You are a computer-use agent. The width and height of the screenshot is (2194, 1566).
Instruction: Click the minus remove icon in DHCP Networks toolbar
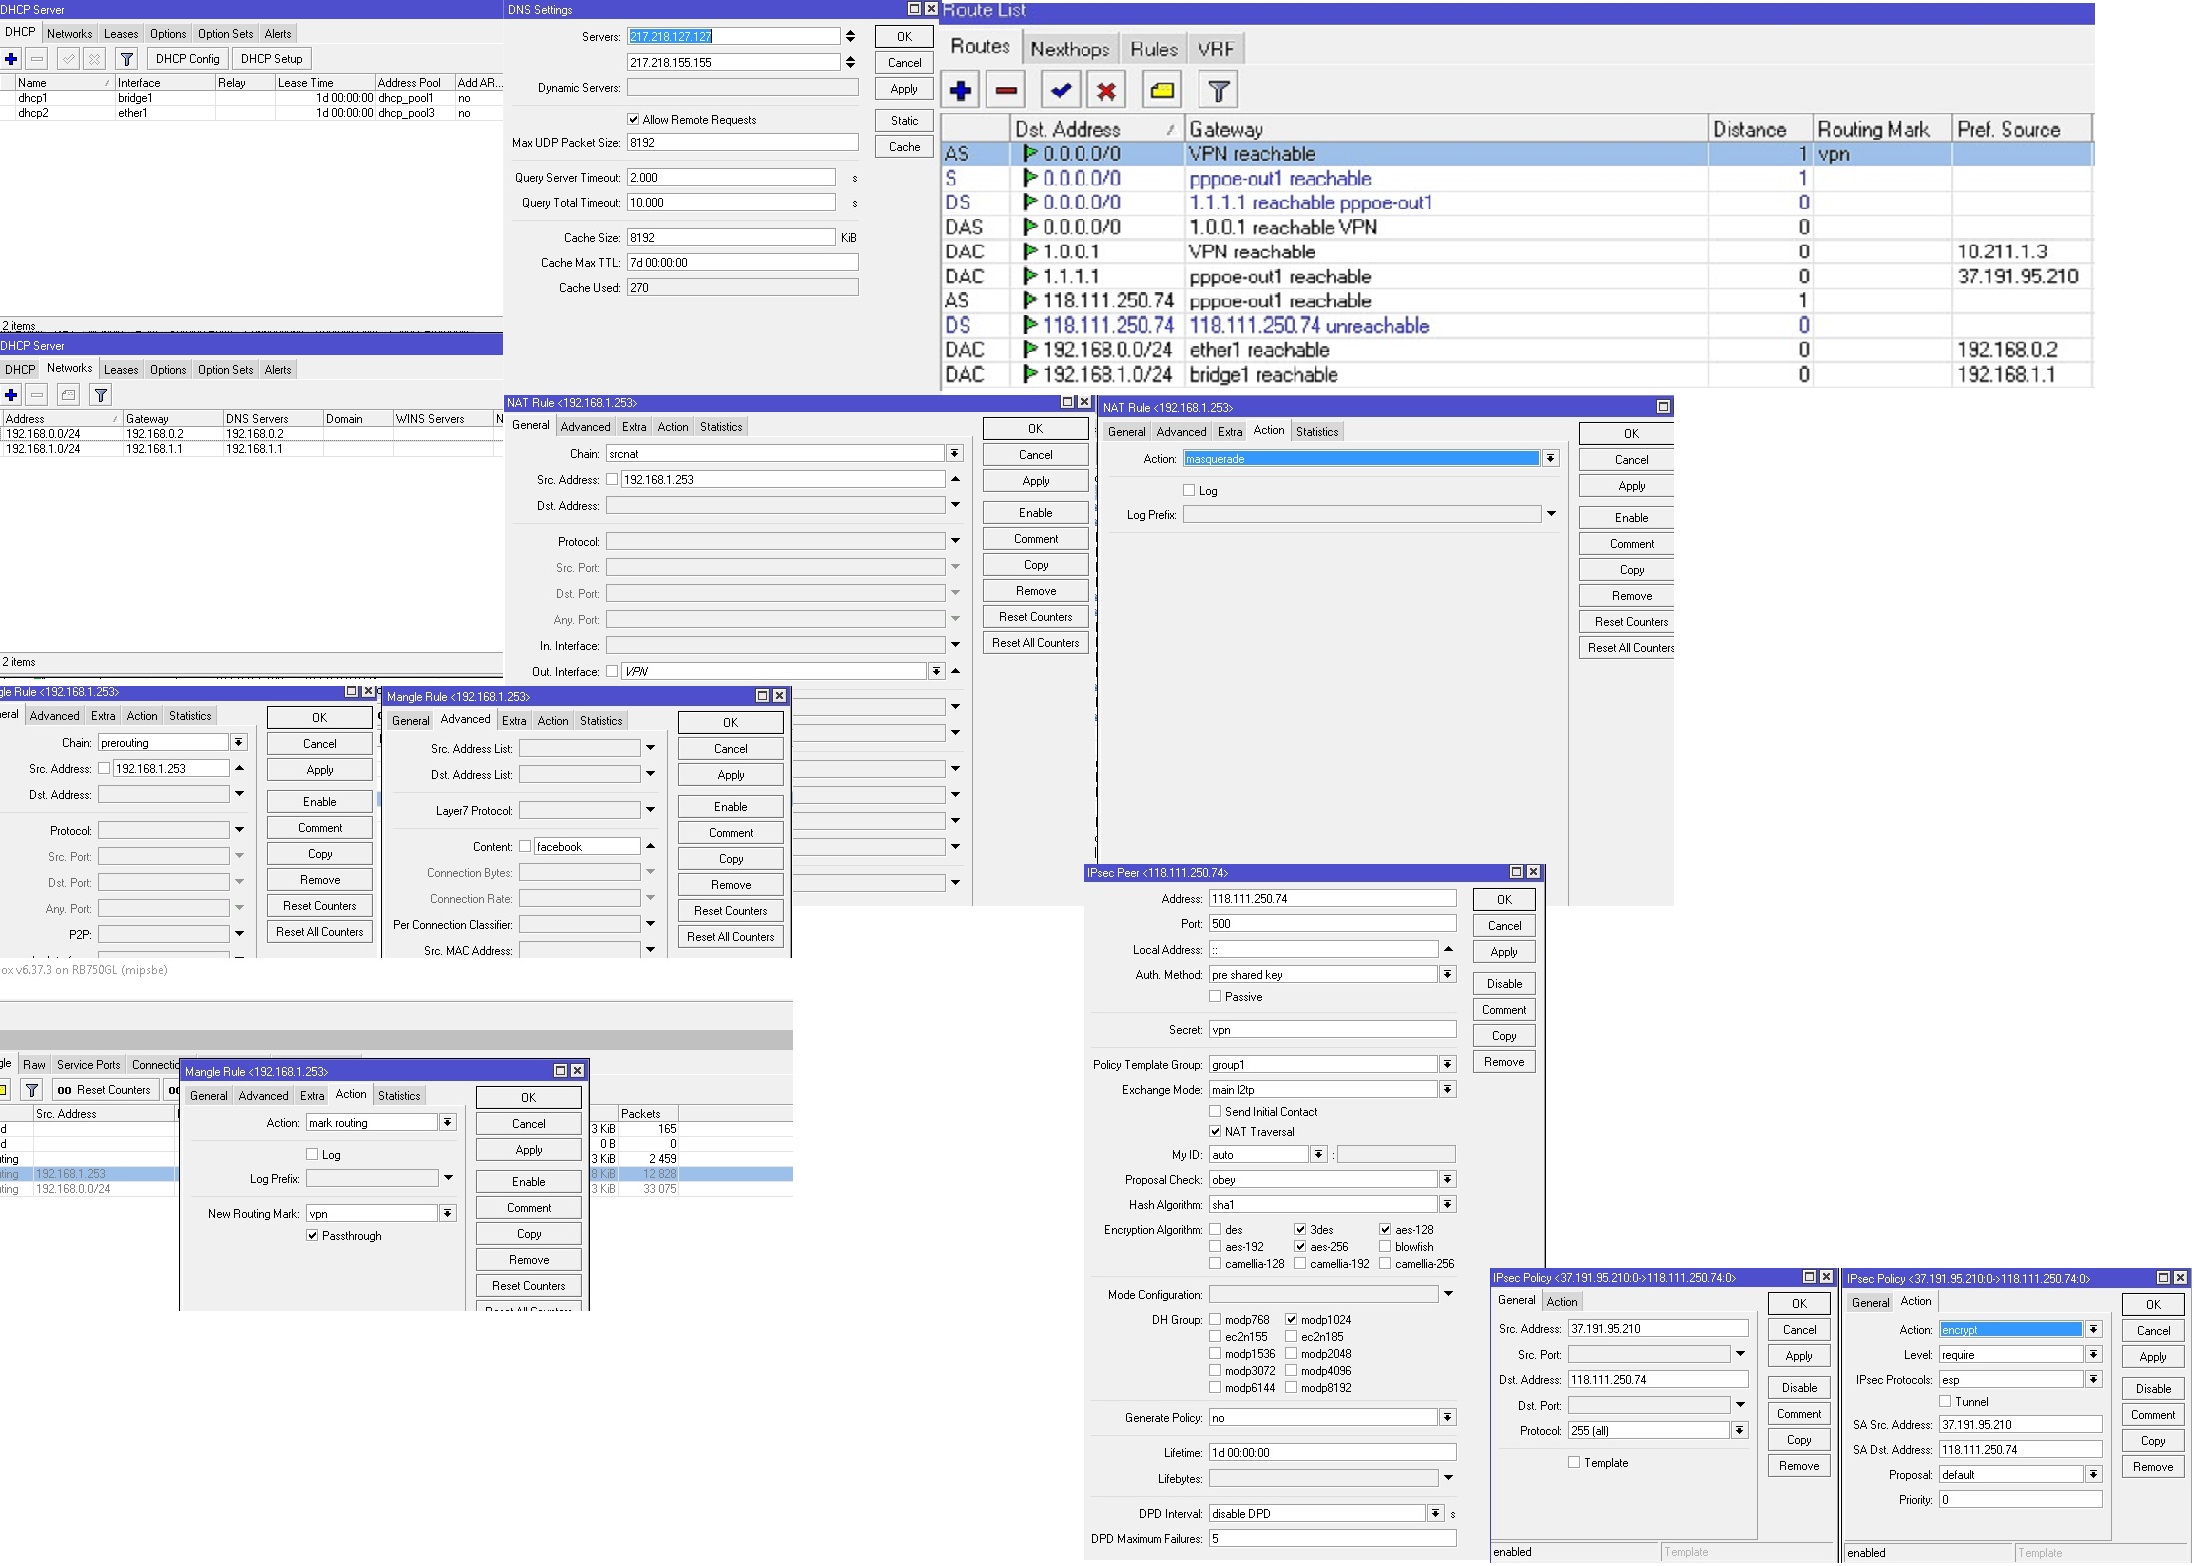coord(37,395)
